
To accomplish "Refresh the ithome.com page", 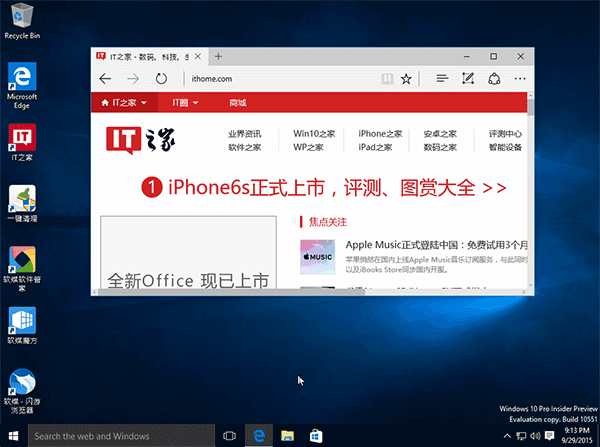I will tap(161, 79).
